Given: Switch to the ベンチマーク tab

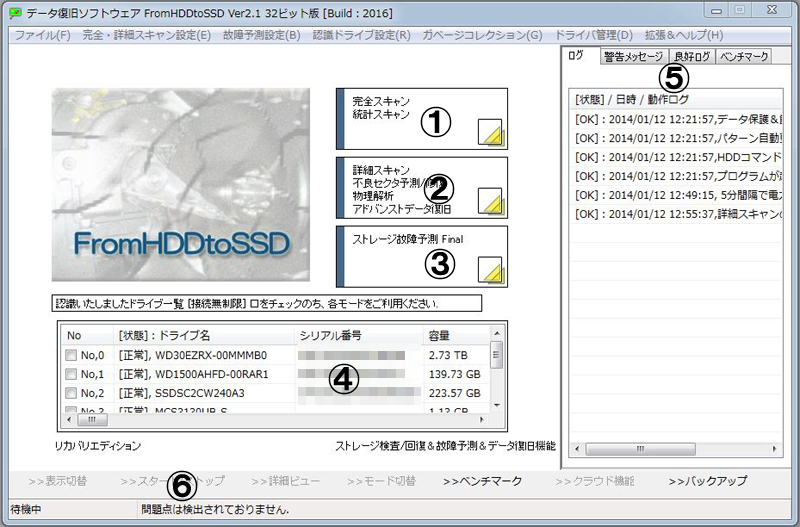Looking at the screenshot, I should pos(744,57).
